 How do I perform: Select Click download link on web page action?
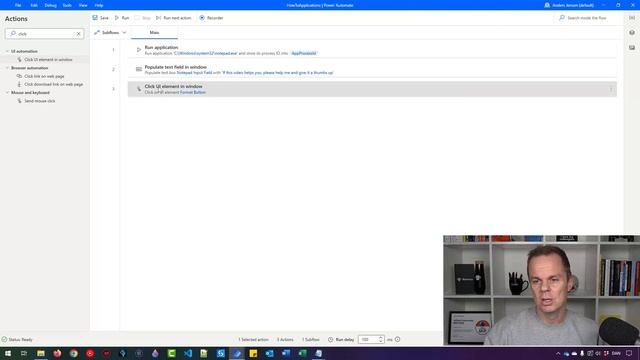[53, 84]
